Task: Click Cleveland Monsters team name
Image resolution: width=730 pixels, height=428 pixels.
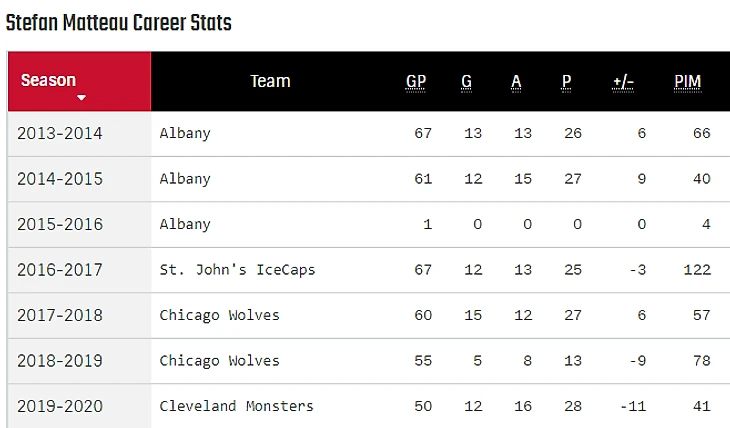Action: pyautogui.click(x=236, y=406)
